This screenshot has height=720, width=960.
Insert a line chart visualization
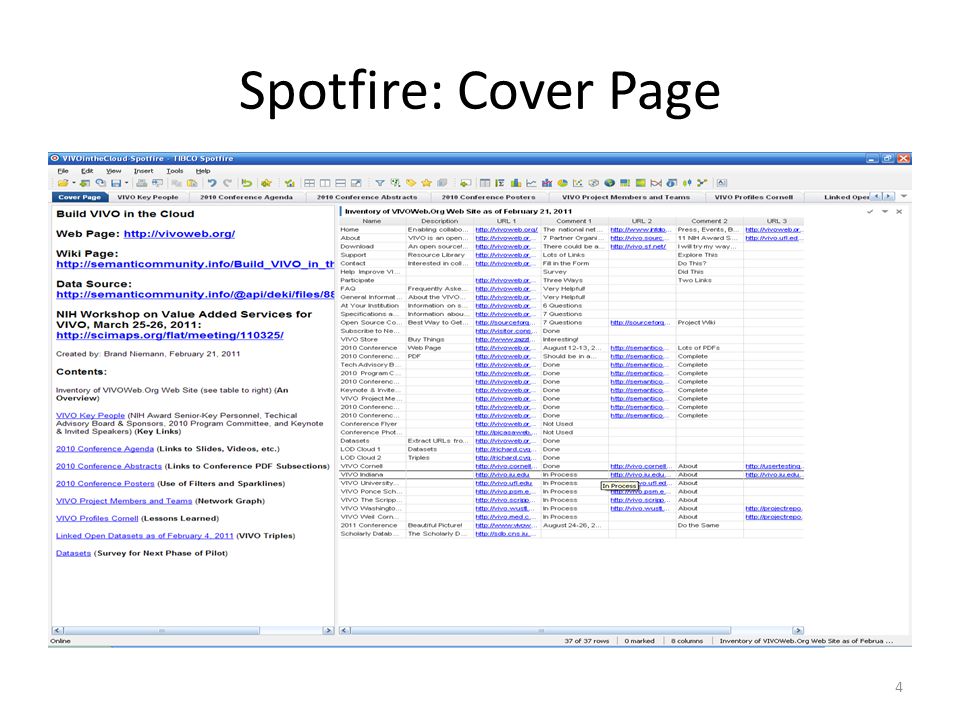[531, 183]
